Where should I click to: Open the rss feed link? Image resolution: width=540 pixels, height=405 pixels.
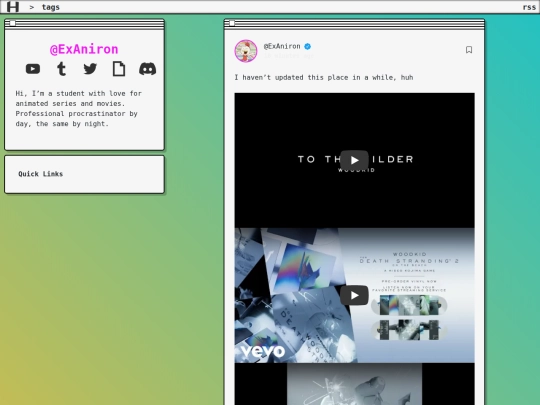click(x=529, y=7)
